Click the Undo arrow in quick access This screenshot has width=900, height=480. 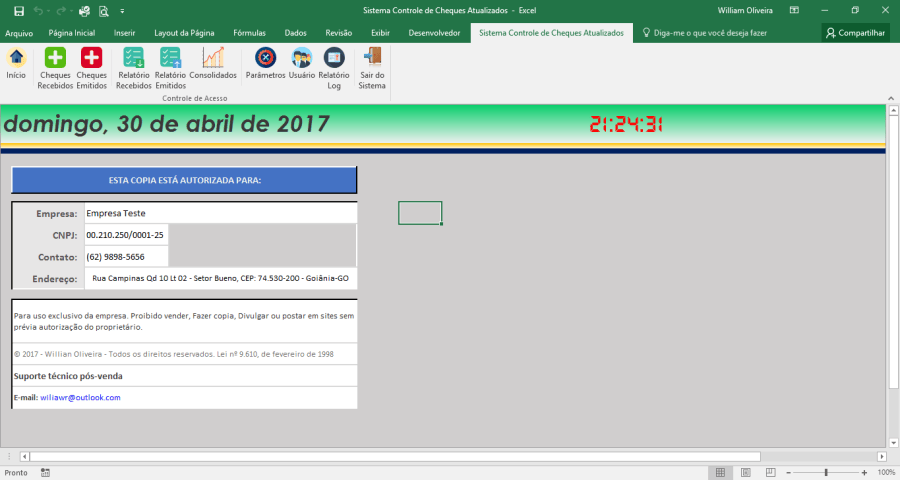38,11
